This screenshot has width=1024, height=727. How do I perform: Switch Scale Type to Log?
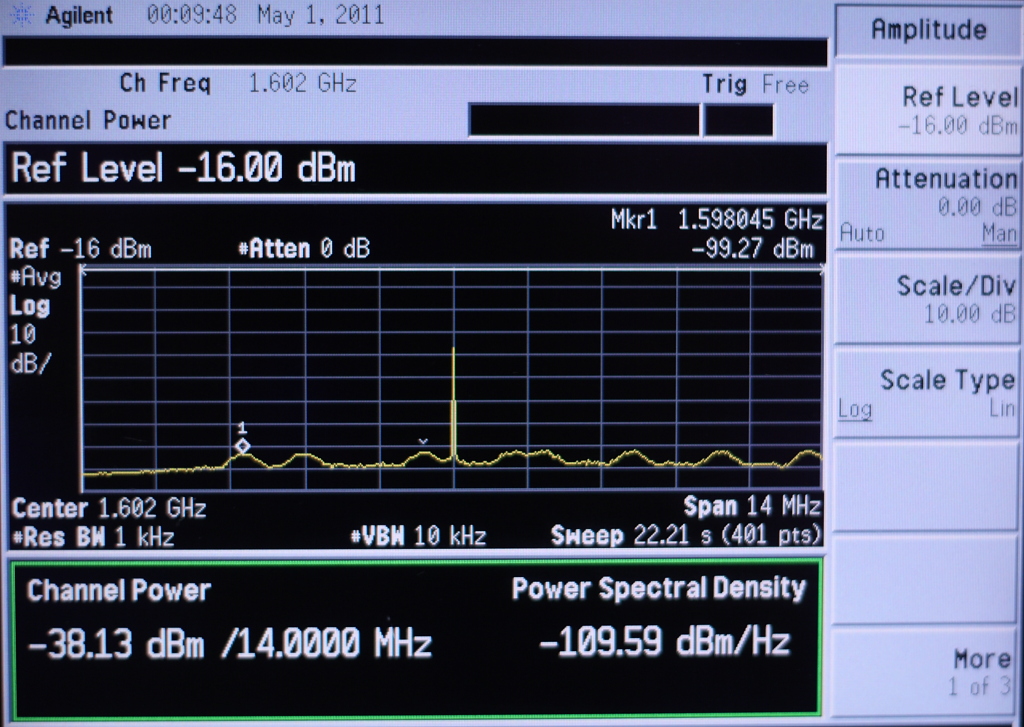tap(855, 409)
